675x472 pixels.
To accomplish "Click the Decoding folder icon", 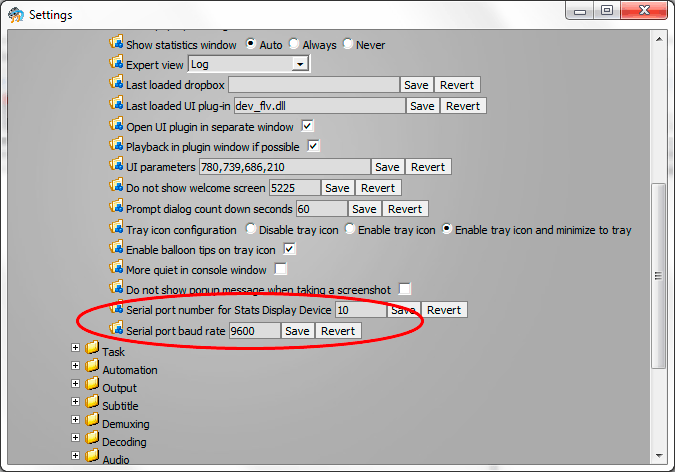I will coord(93,441).
